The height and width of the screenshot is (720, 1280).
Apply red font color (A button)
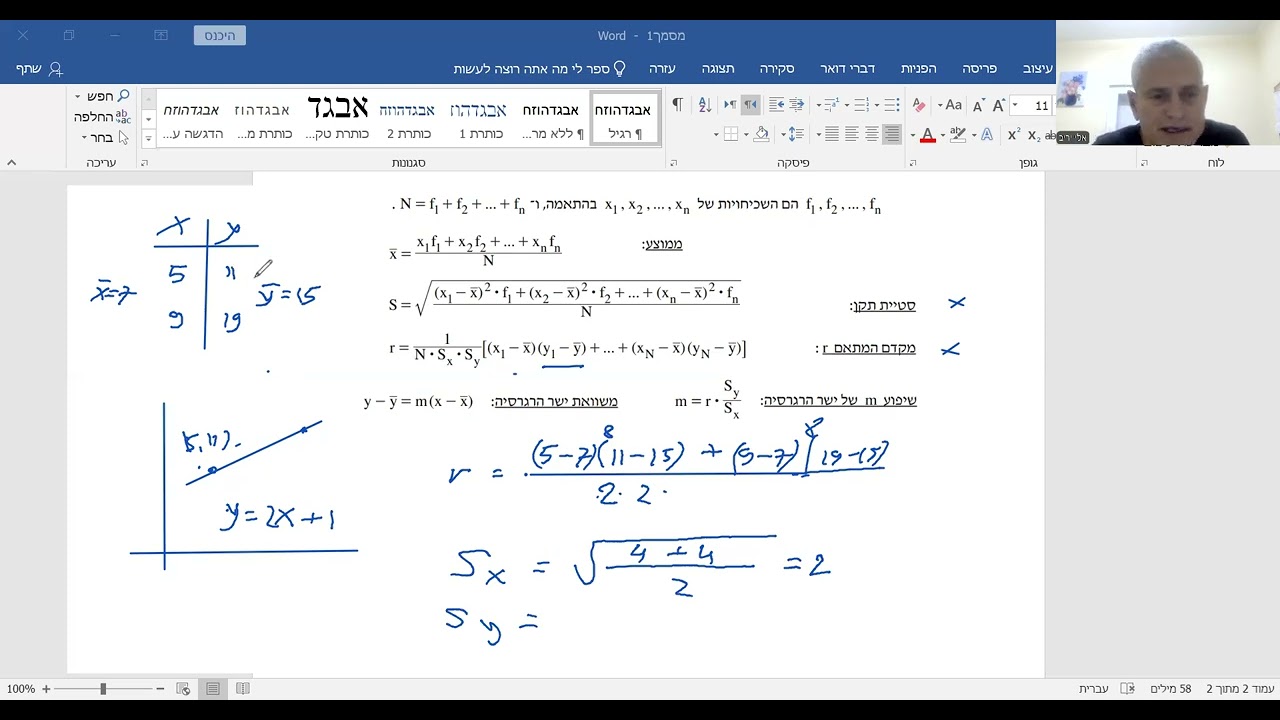[x=927, y=134]
